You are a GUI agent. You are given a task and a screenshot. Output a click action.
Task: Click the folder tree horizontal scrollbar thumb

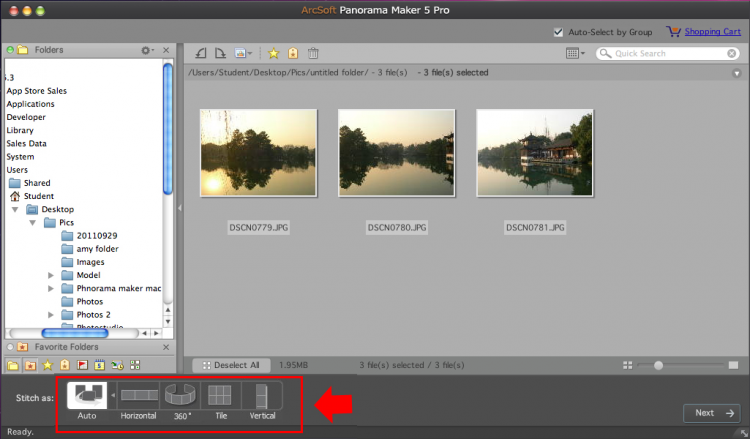pos(75,333)
